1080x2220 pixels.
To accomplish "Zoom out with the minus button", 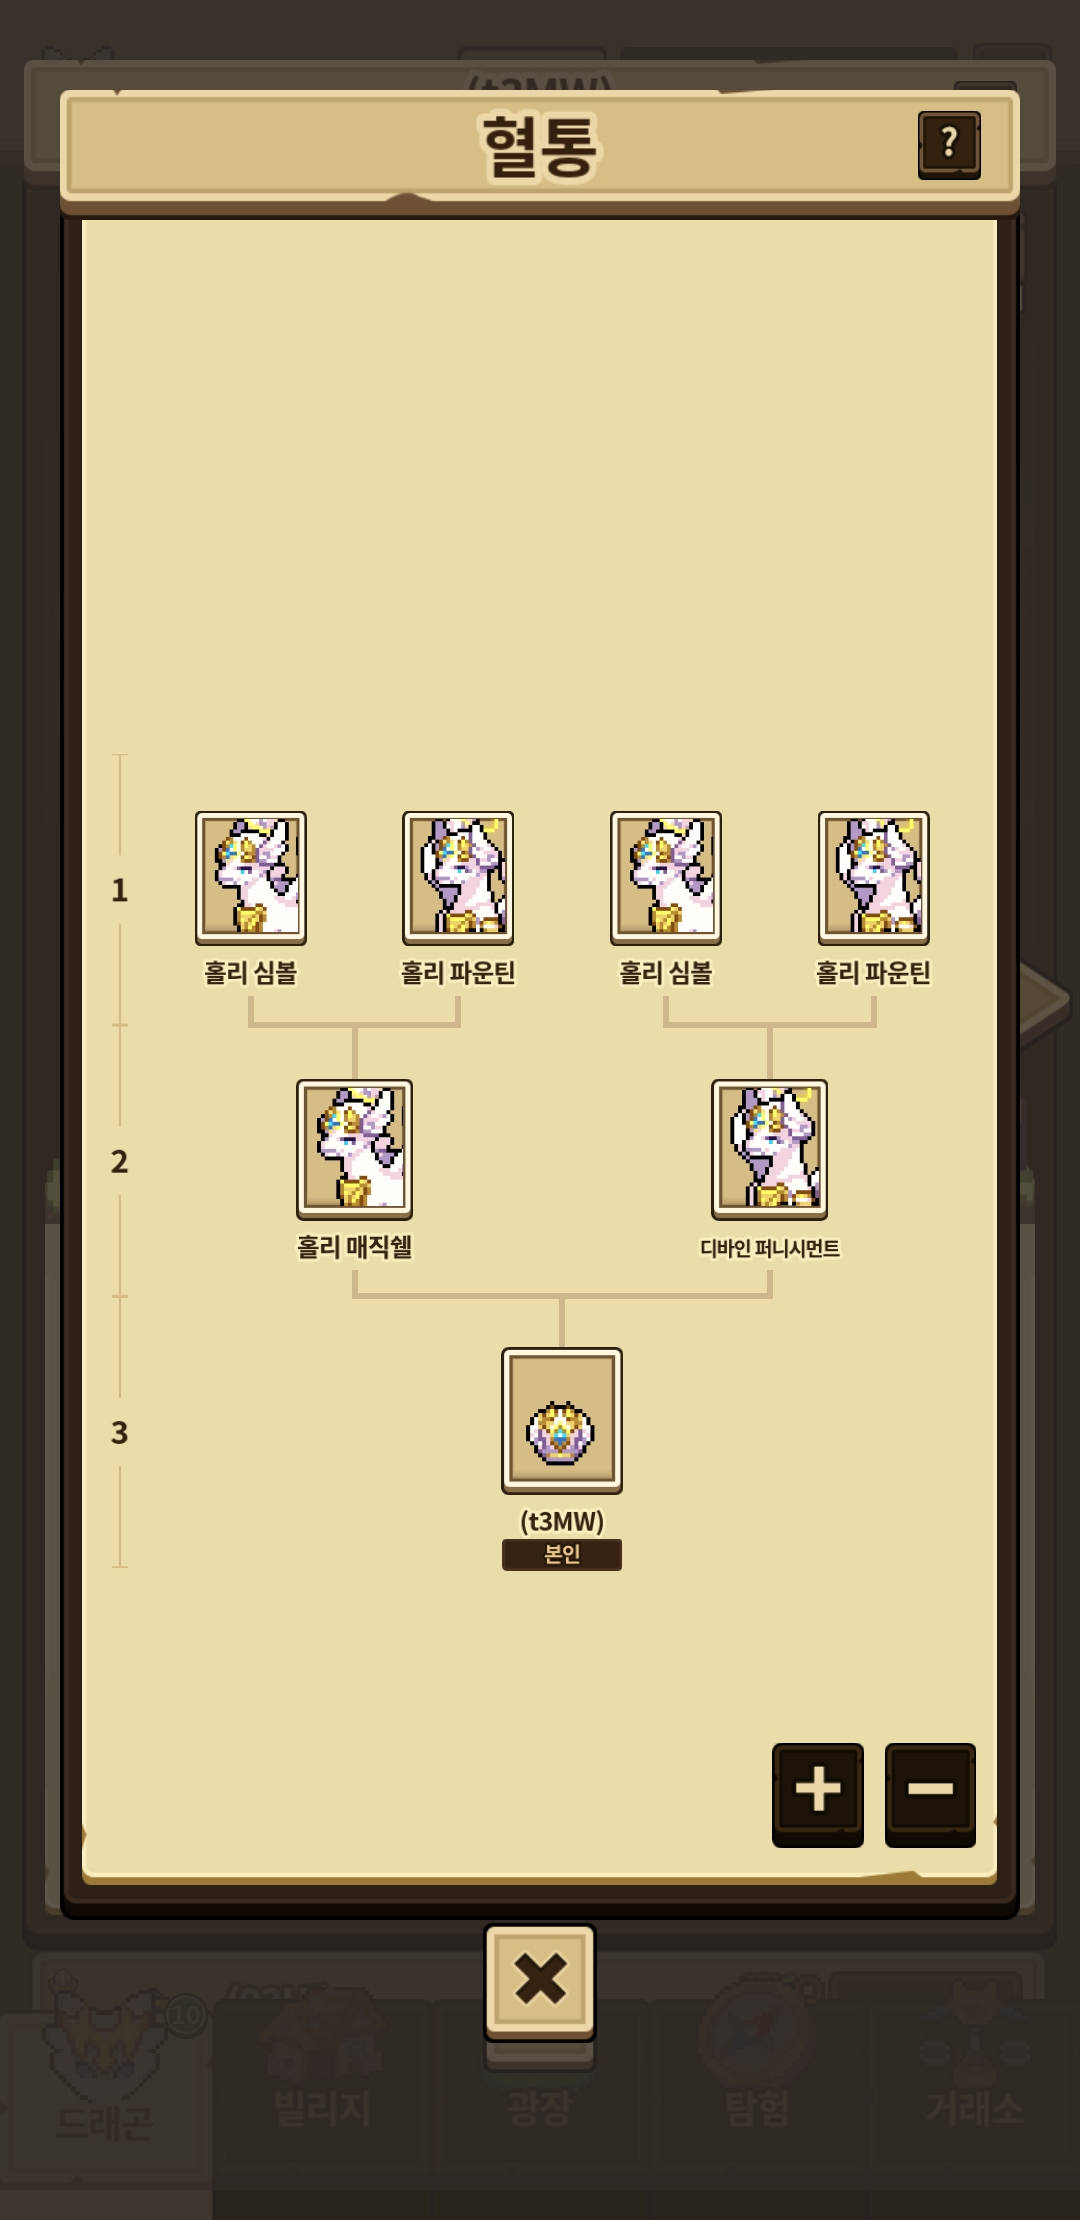I will (x=930, y=1795).
